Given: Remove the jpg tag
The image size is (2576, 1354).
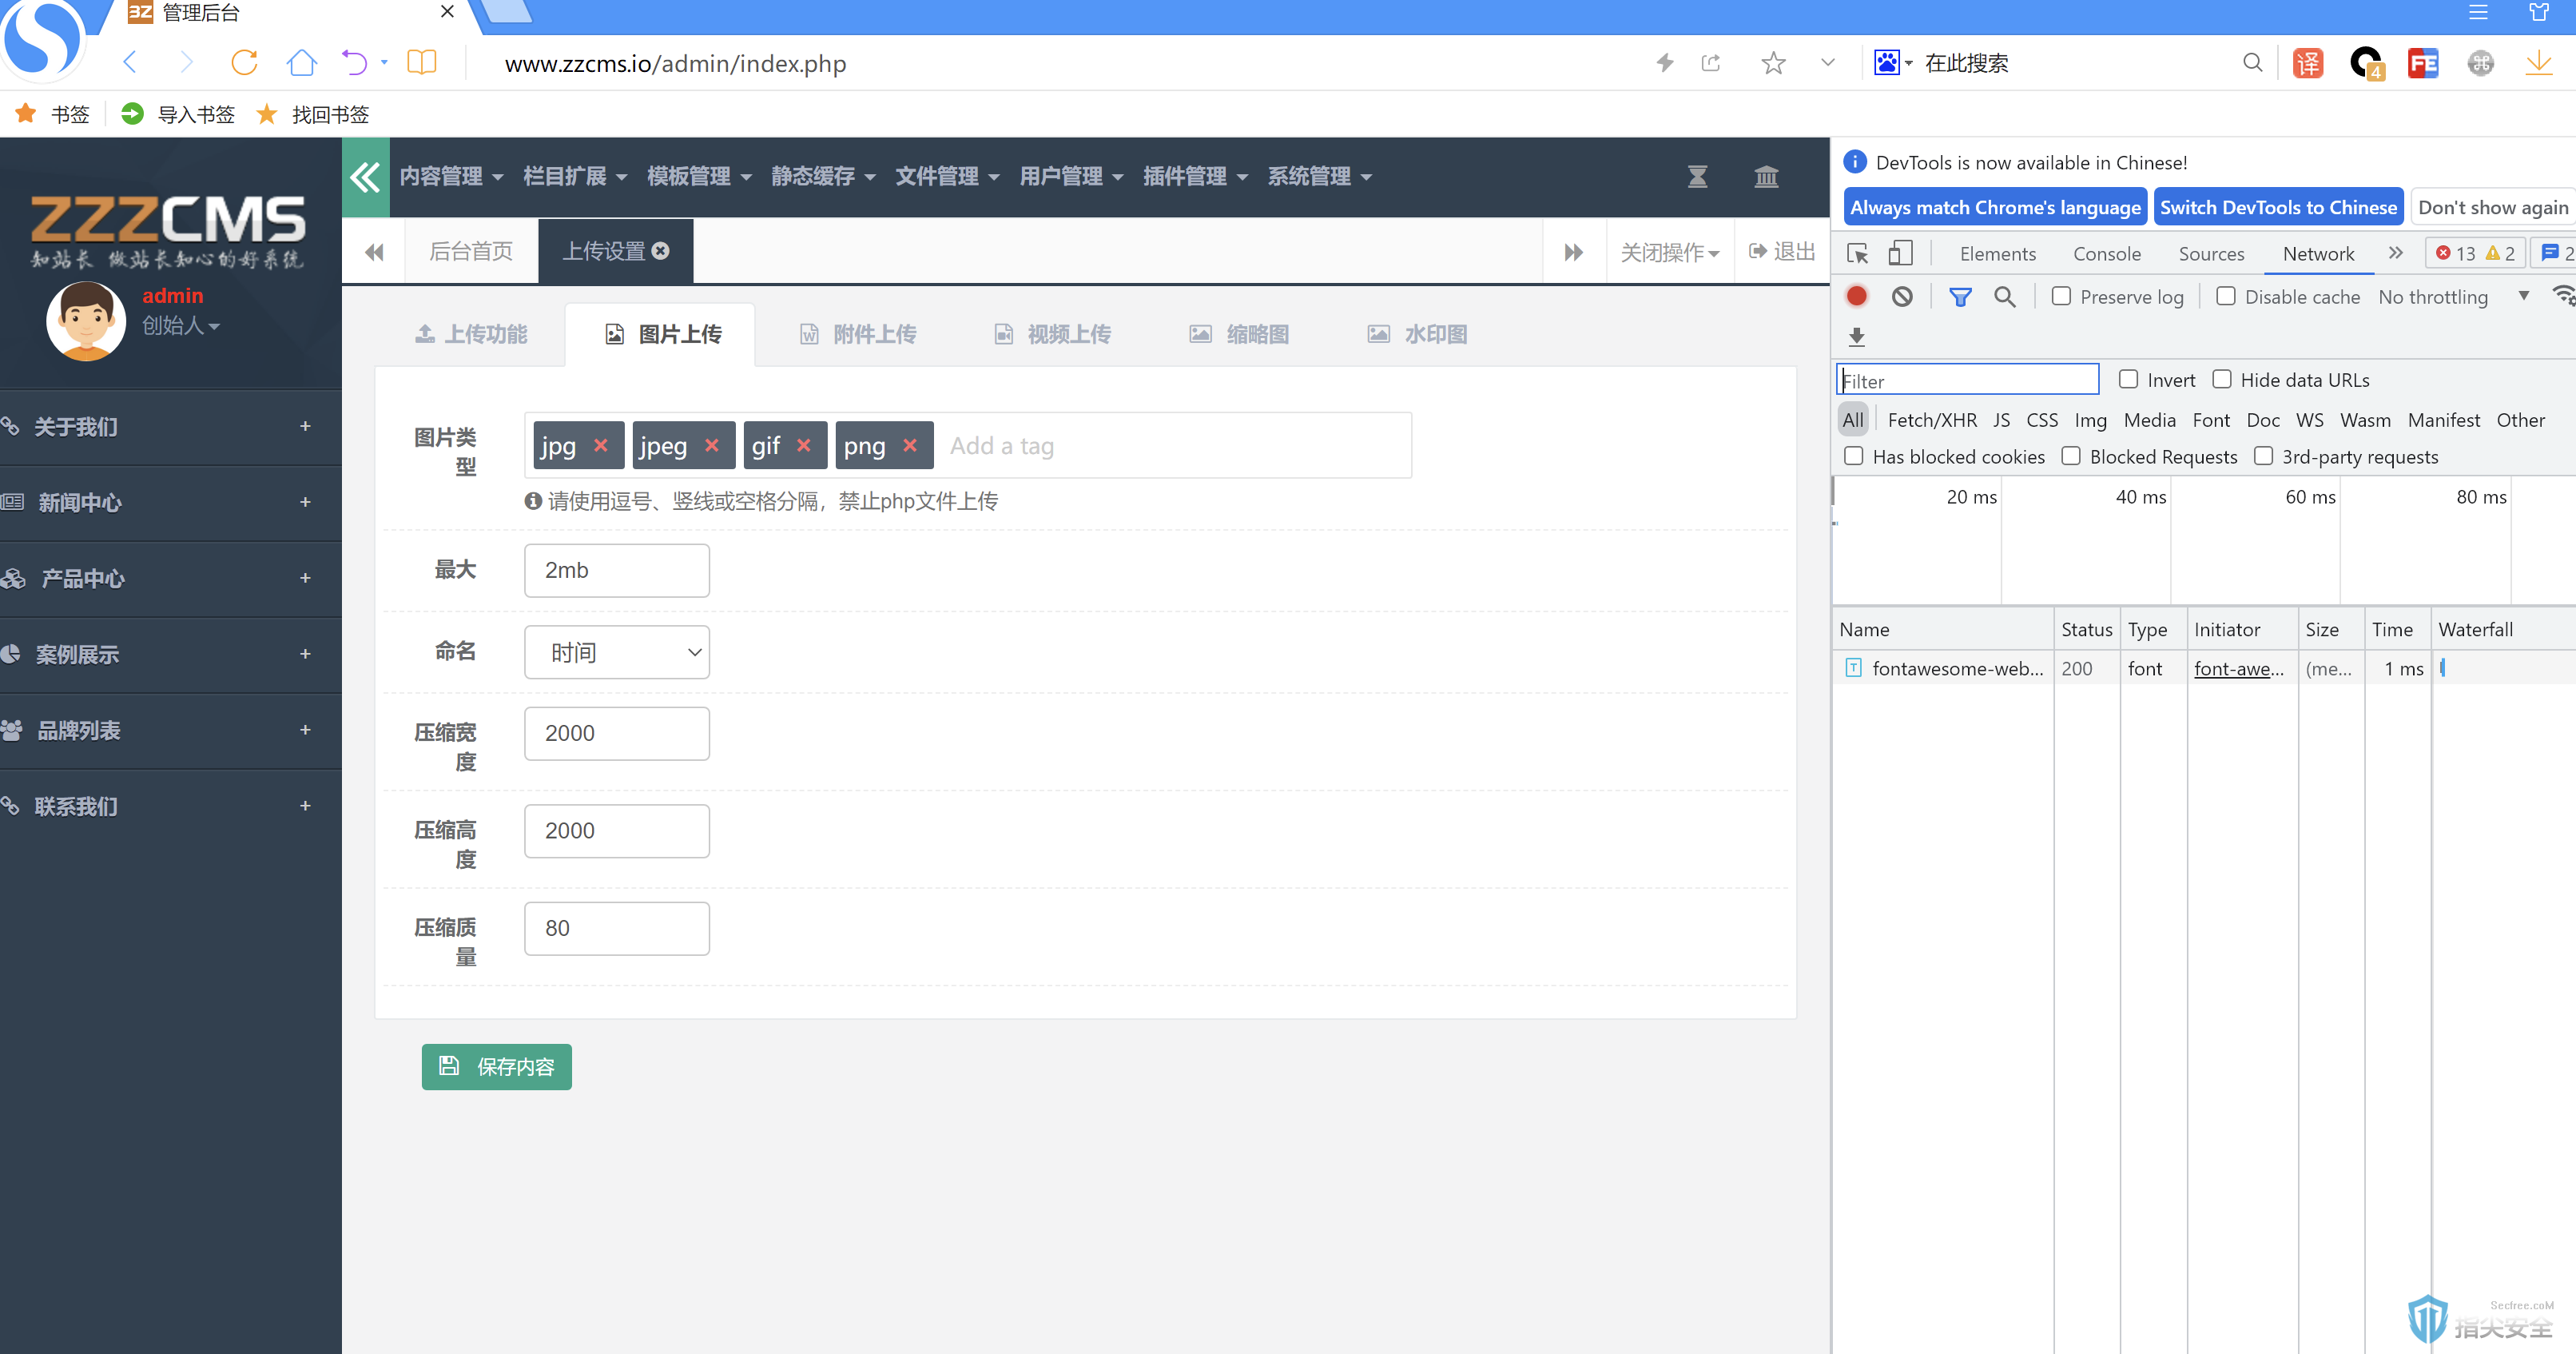Looking at the screenshot, I should [601, 445].
